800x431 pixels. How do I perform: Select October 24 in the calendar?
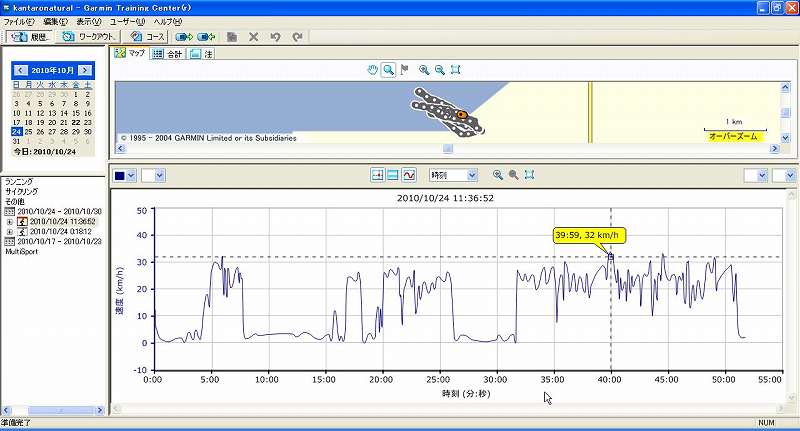pyautogui.click(x=16, y=132)
